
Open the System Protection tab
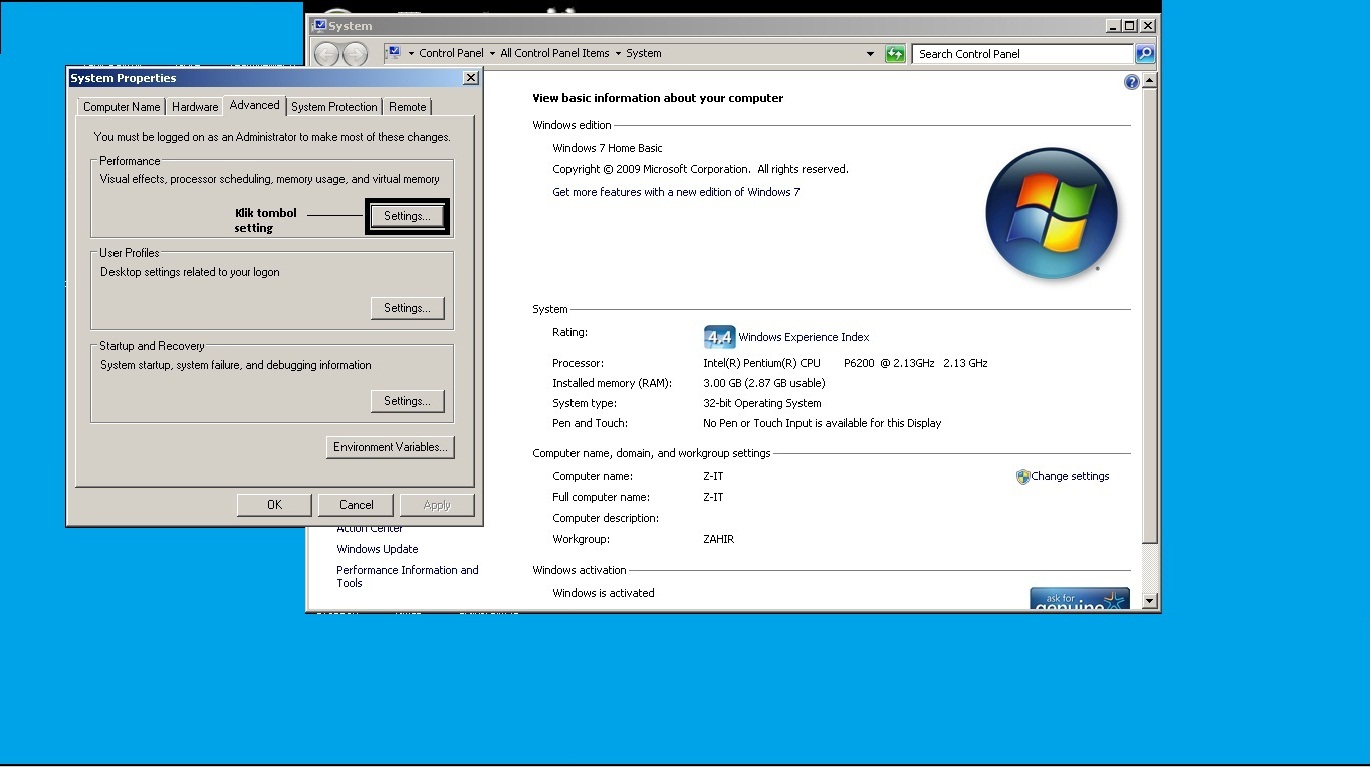(334, 107)
